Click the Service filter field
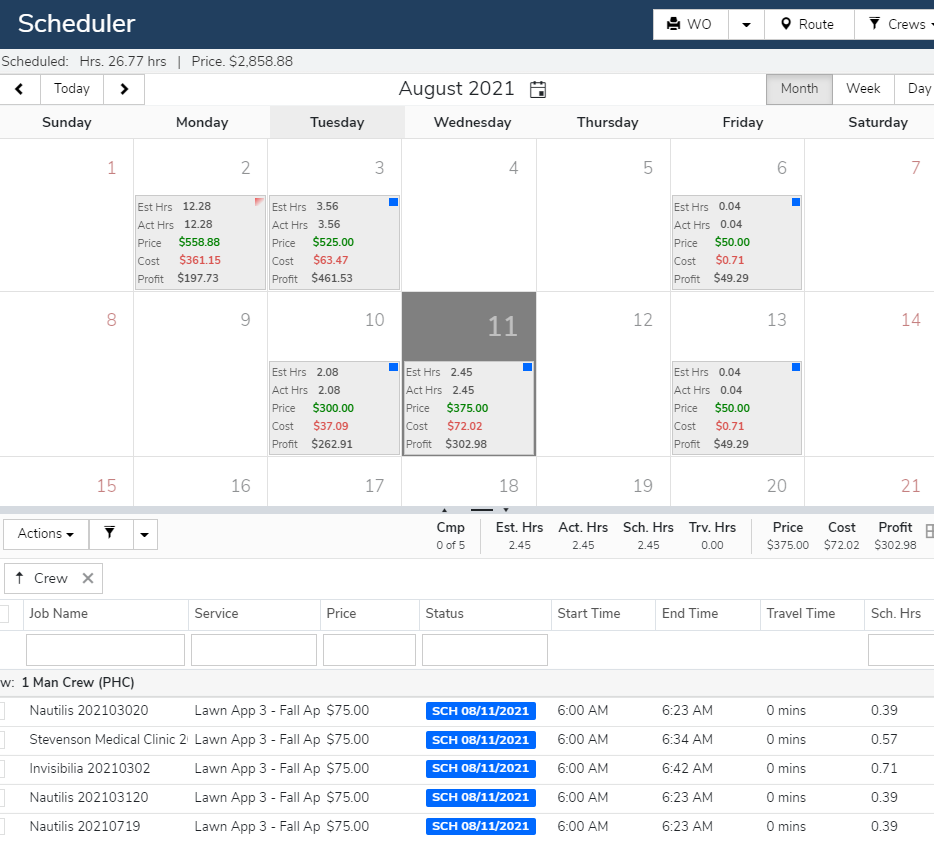This screenshot has height=853, width=934. pyautogui.click(x=254, y=650)
